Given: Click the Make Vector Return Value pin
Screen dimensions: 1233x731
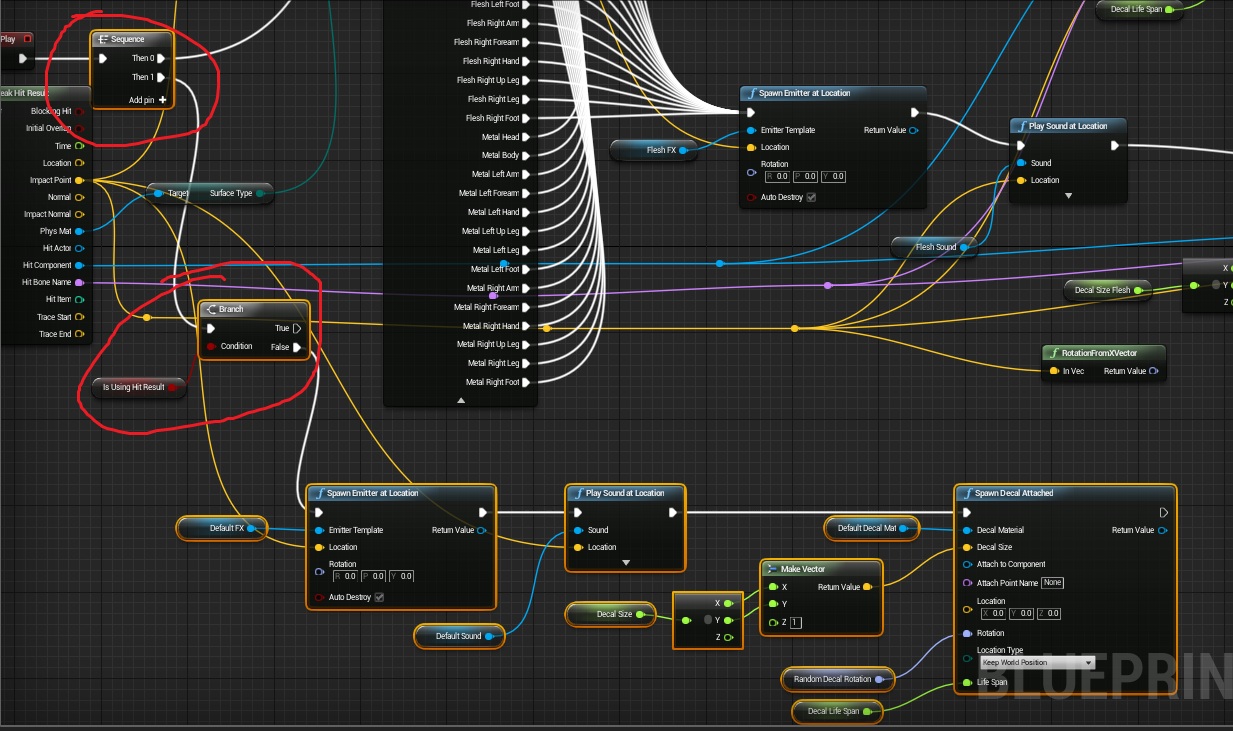Looking at the screenshot, I should pos(867,587).
